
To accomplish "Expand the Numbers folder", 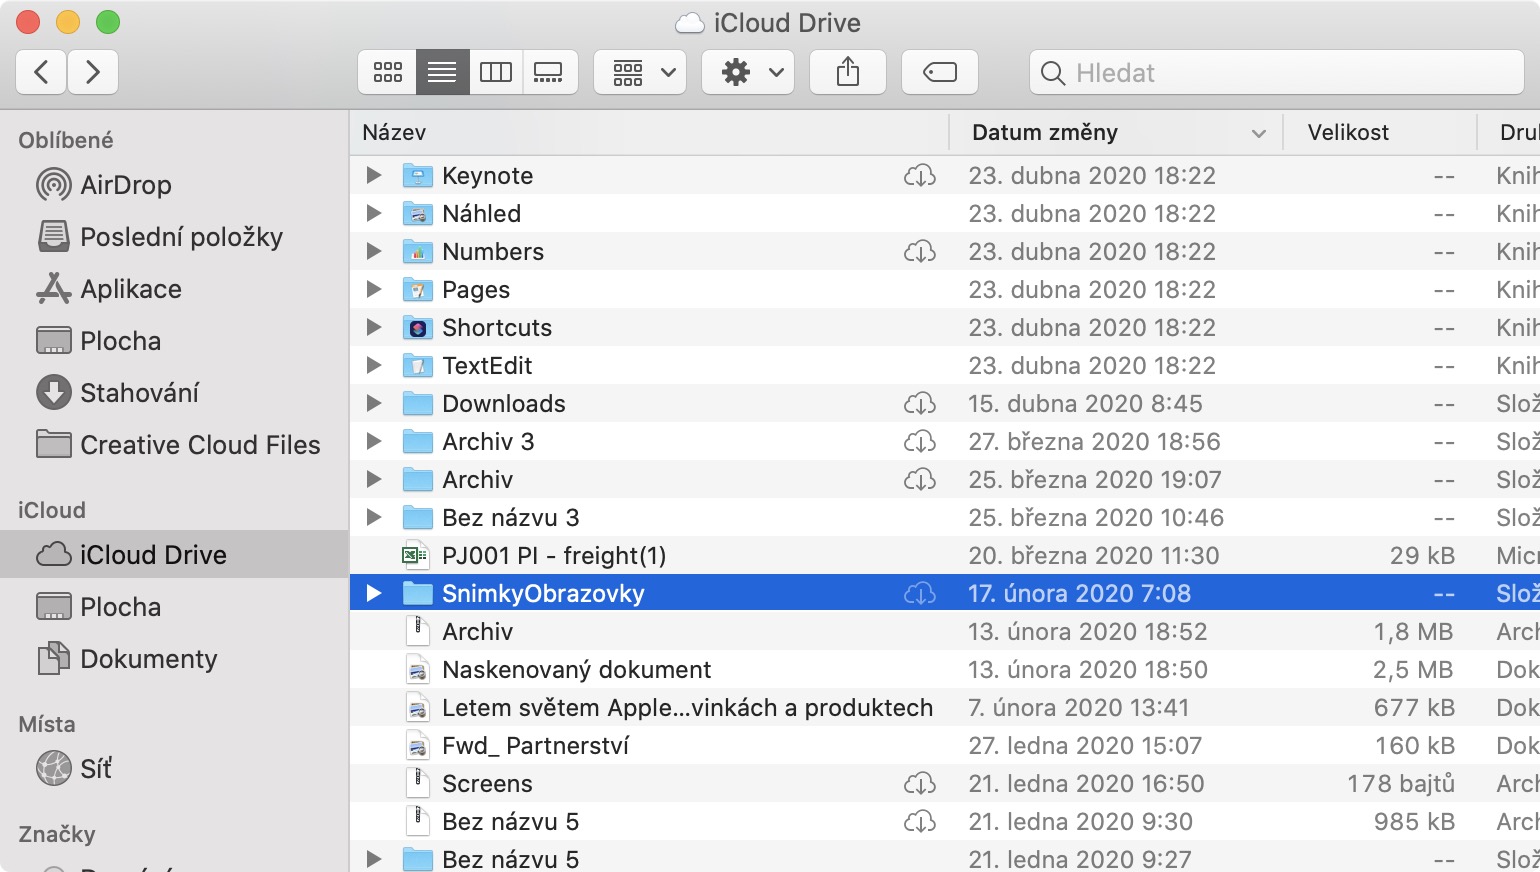I will [x=374, y=251].
